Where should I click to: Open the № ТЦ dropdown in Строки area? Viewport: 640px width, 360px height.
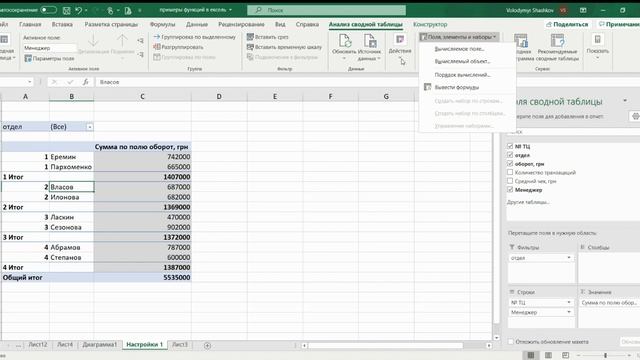pyautogui.click(x=569, y=302)
